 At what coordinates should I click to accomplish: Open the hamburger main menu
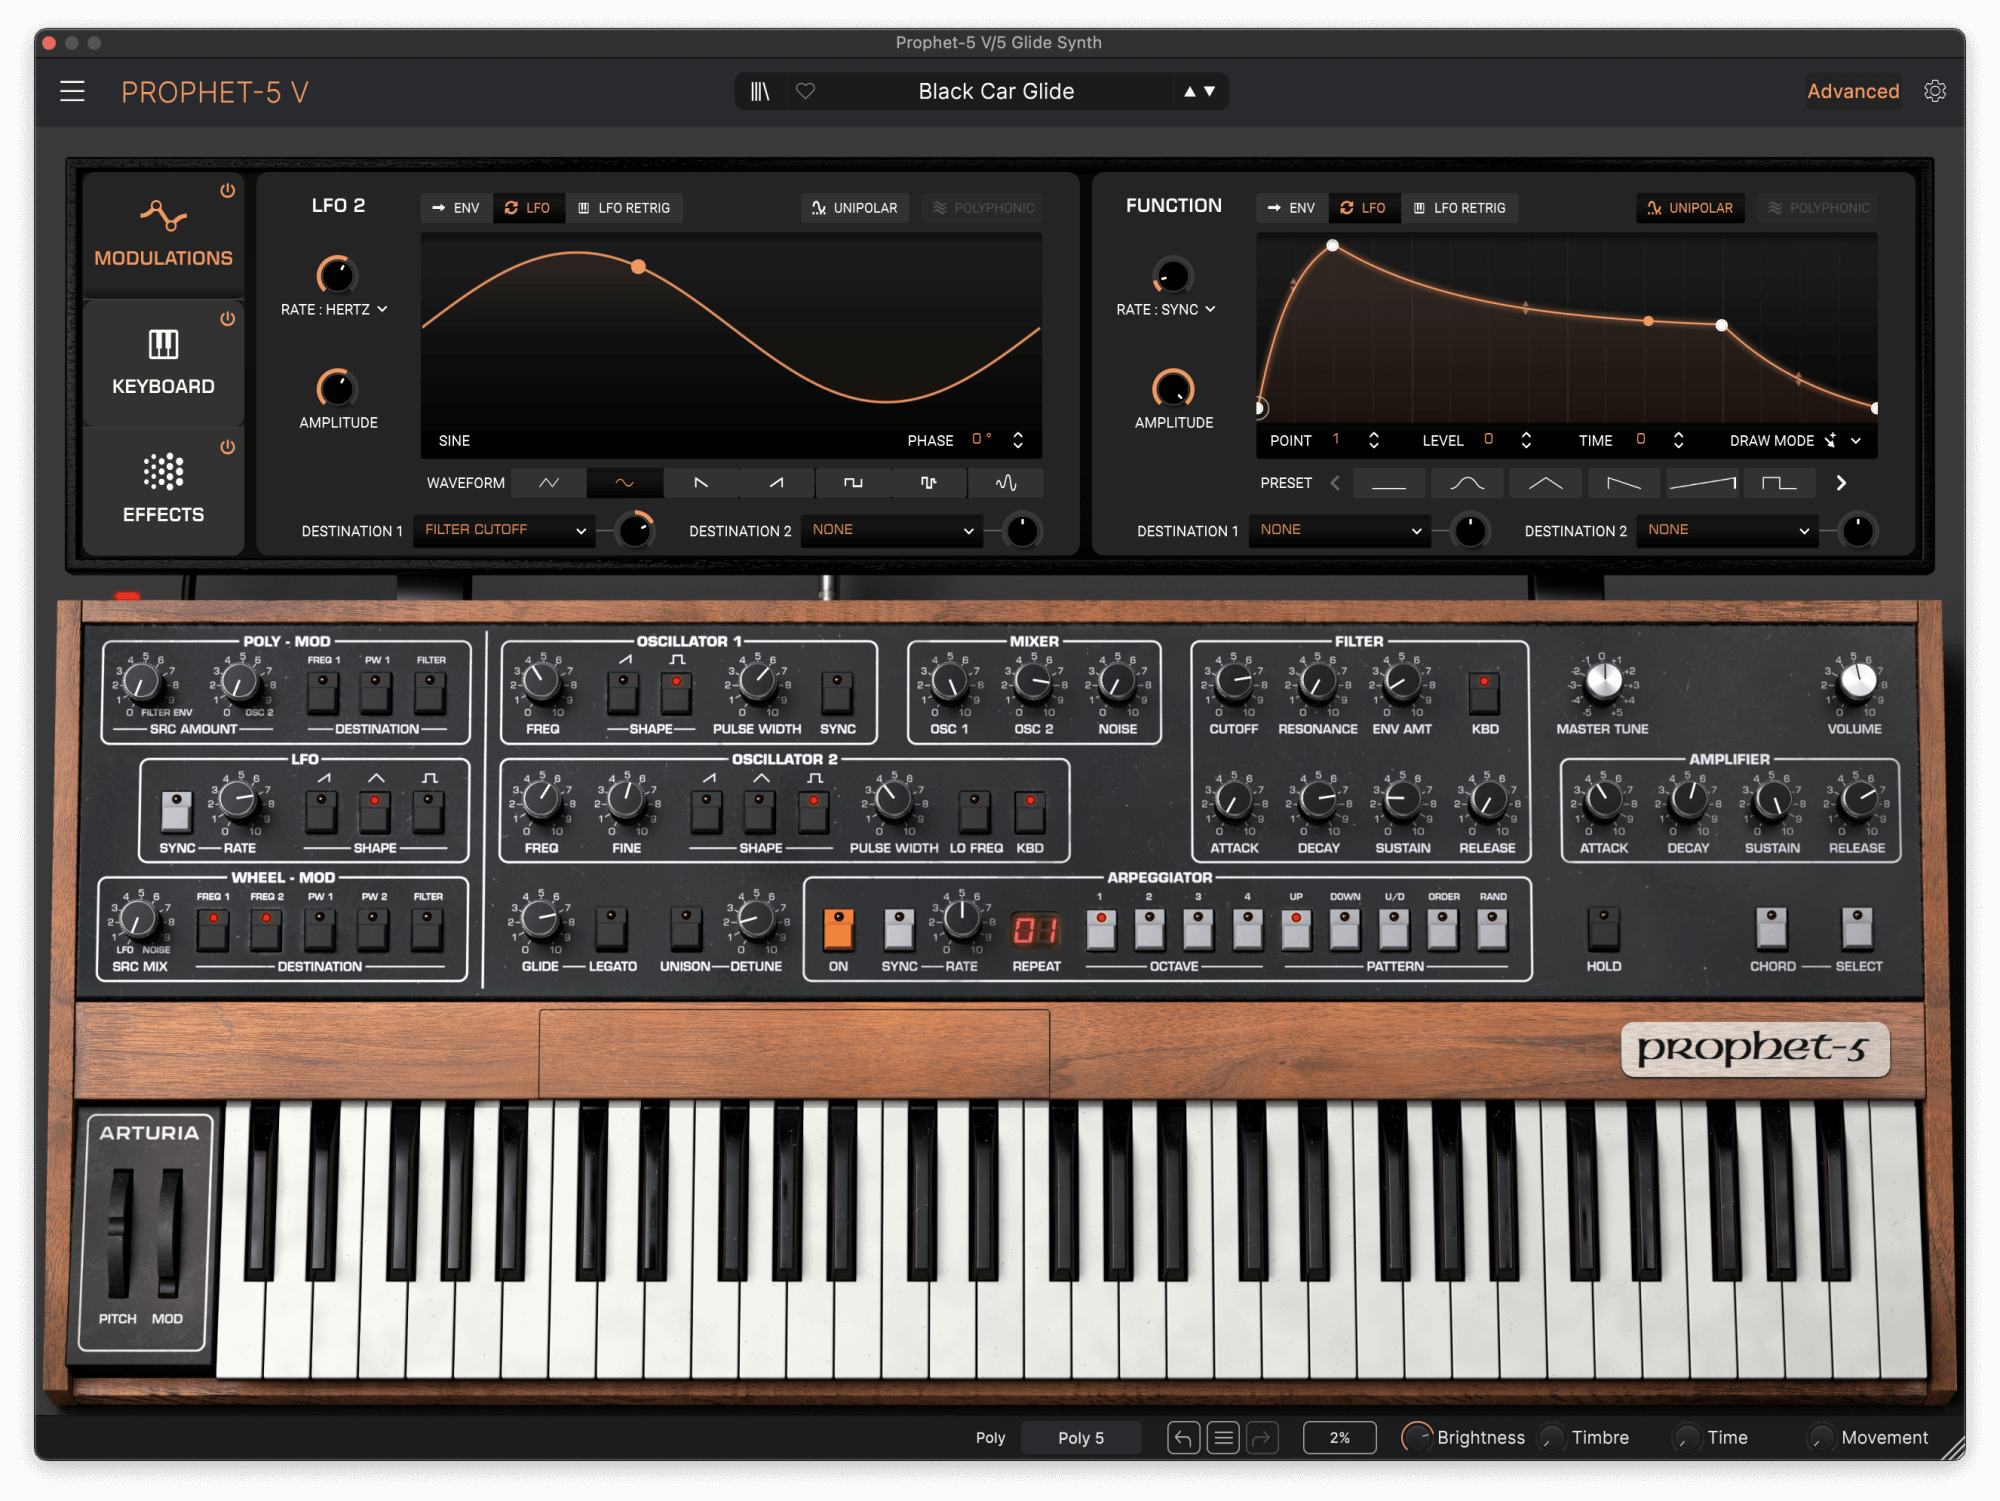click(x=72, y=92)
